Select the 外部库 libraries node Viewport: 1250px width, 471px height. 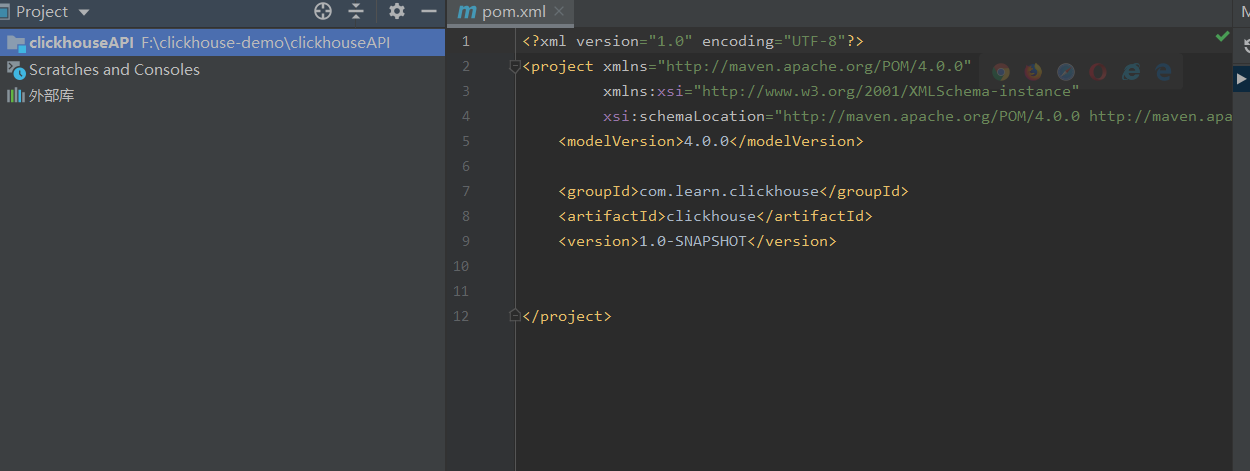tap(51, 96)
